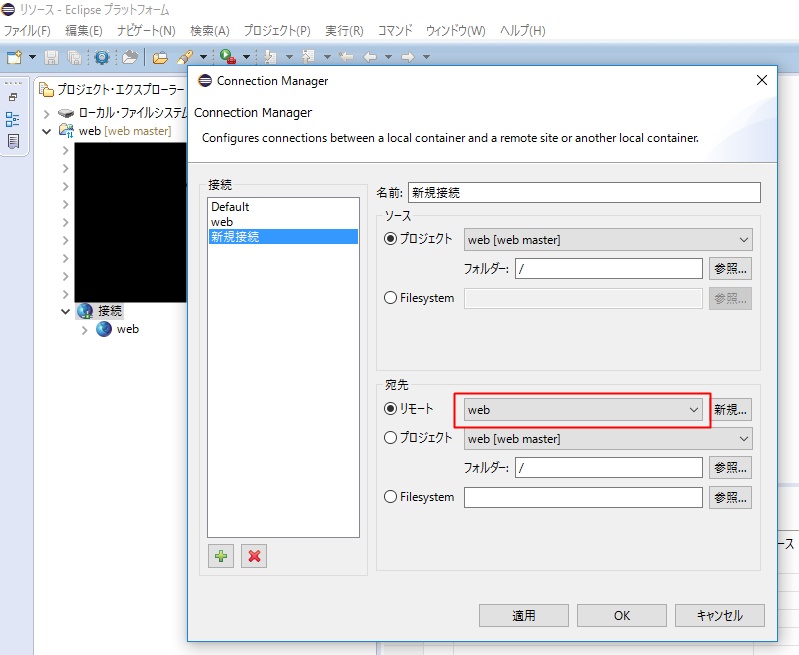
Task: Open the ウィンドウ(W) menu
Action: (455, 31)
